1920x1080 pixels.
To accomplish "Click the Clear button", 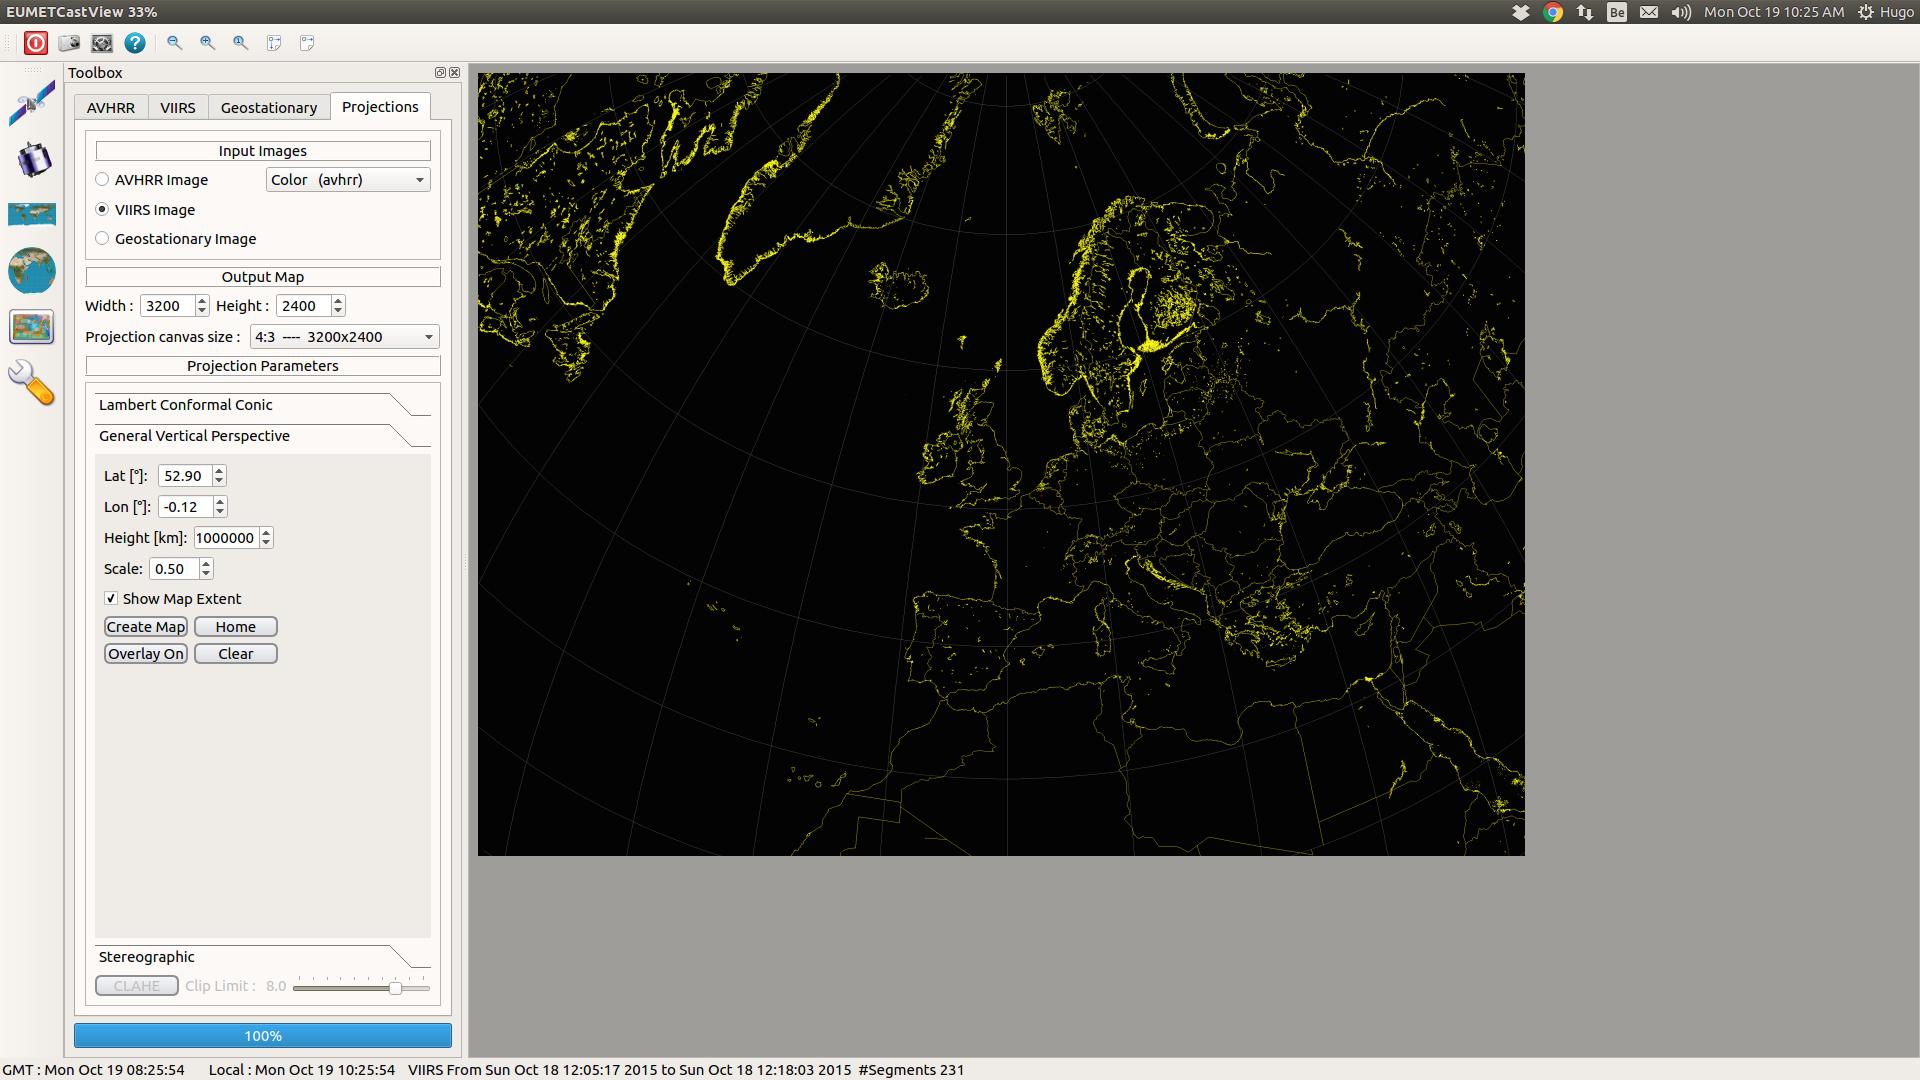I will [236, 654].
